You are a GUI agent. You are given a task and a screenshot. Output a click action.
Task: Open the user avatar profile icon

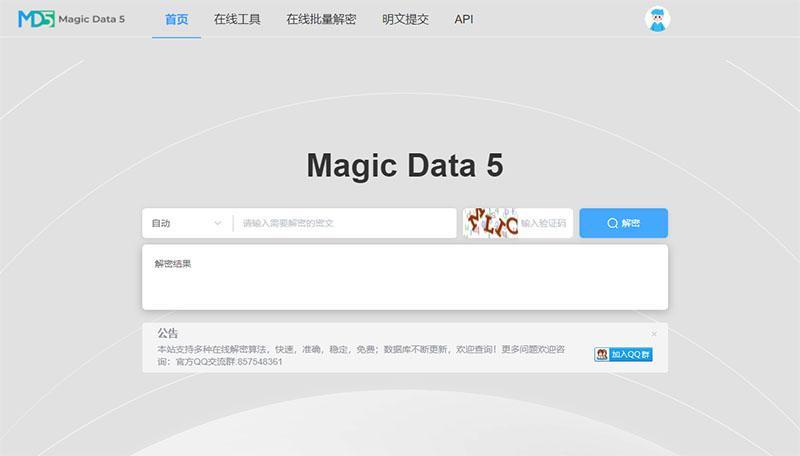tap(657, 19)
